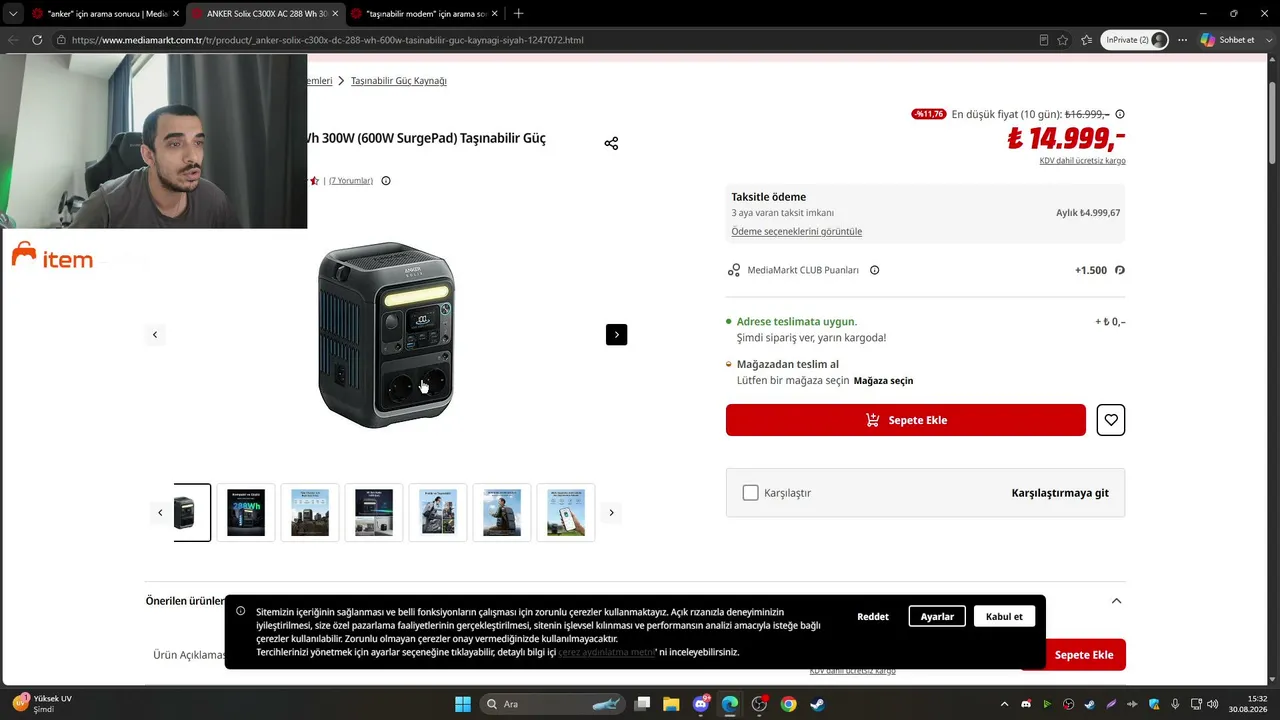Reject cookies with the Reddet button
This screenshot has height=720, width=1280.
[x=873, y=616]
